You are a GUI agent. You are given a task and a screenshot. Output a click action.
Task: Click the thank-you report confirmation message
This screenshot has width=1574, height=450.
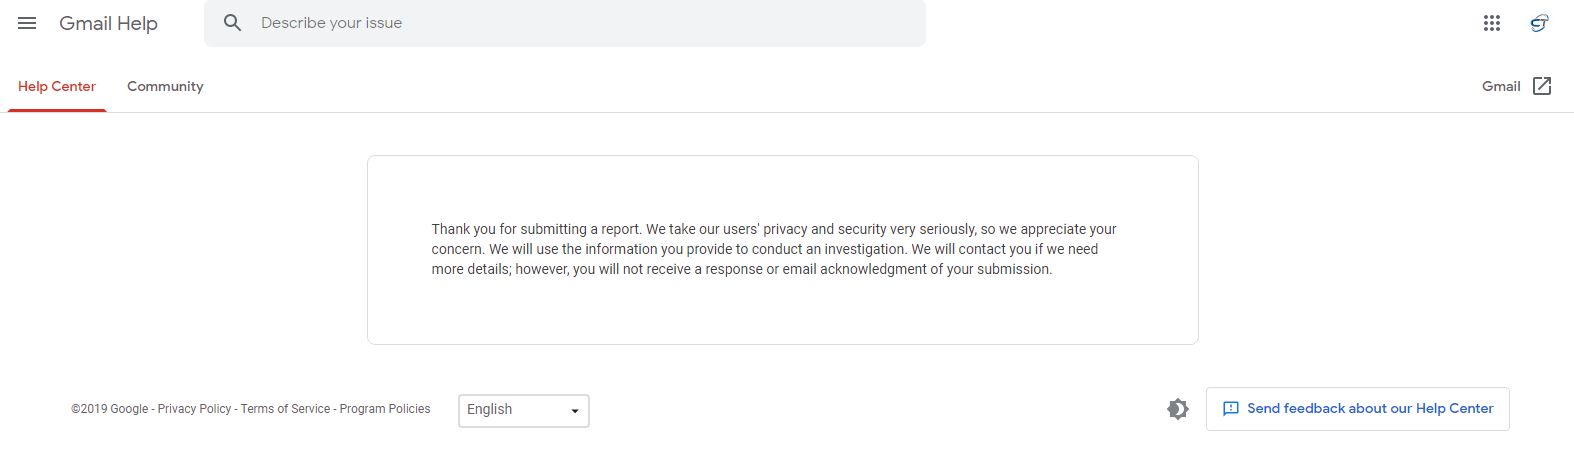(x=774, y=249)
